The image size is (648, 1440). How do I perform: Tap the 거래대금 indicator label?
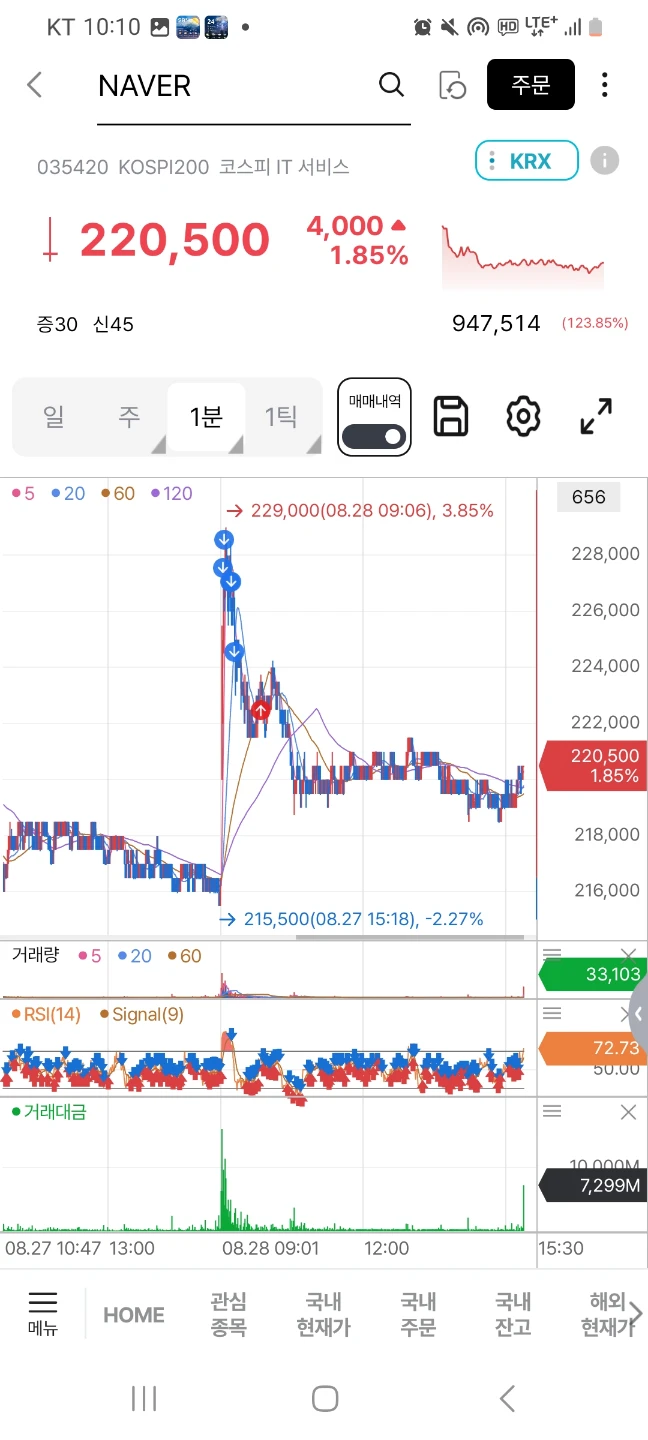[x=48, y=1112]
